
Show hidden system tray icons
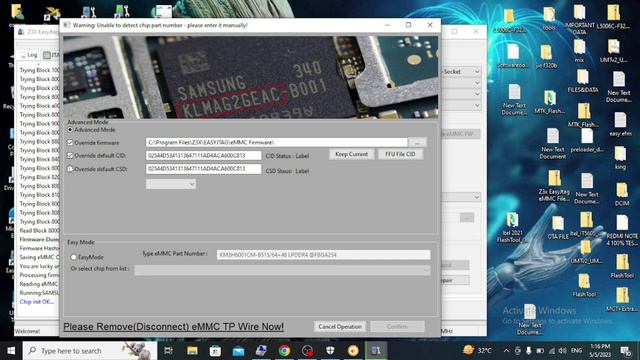pos(507,351)
